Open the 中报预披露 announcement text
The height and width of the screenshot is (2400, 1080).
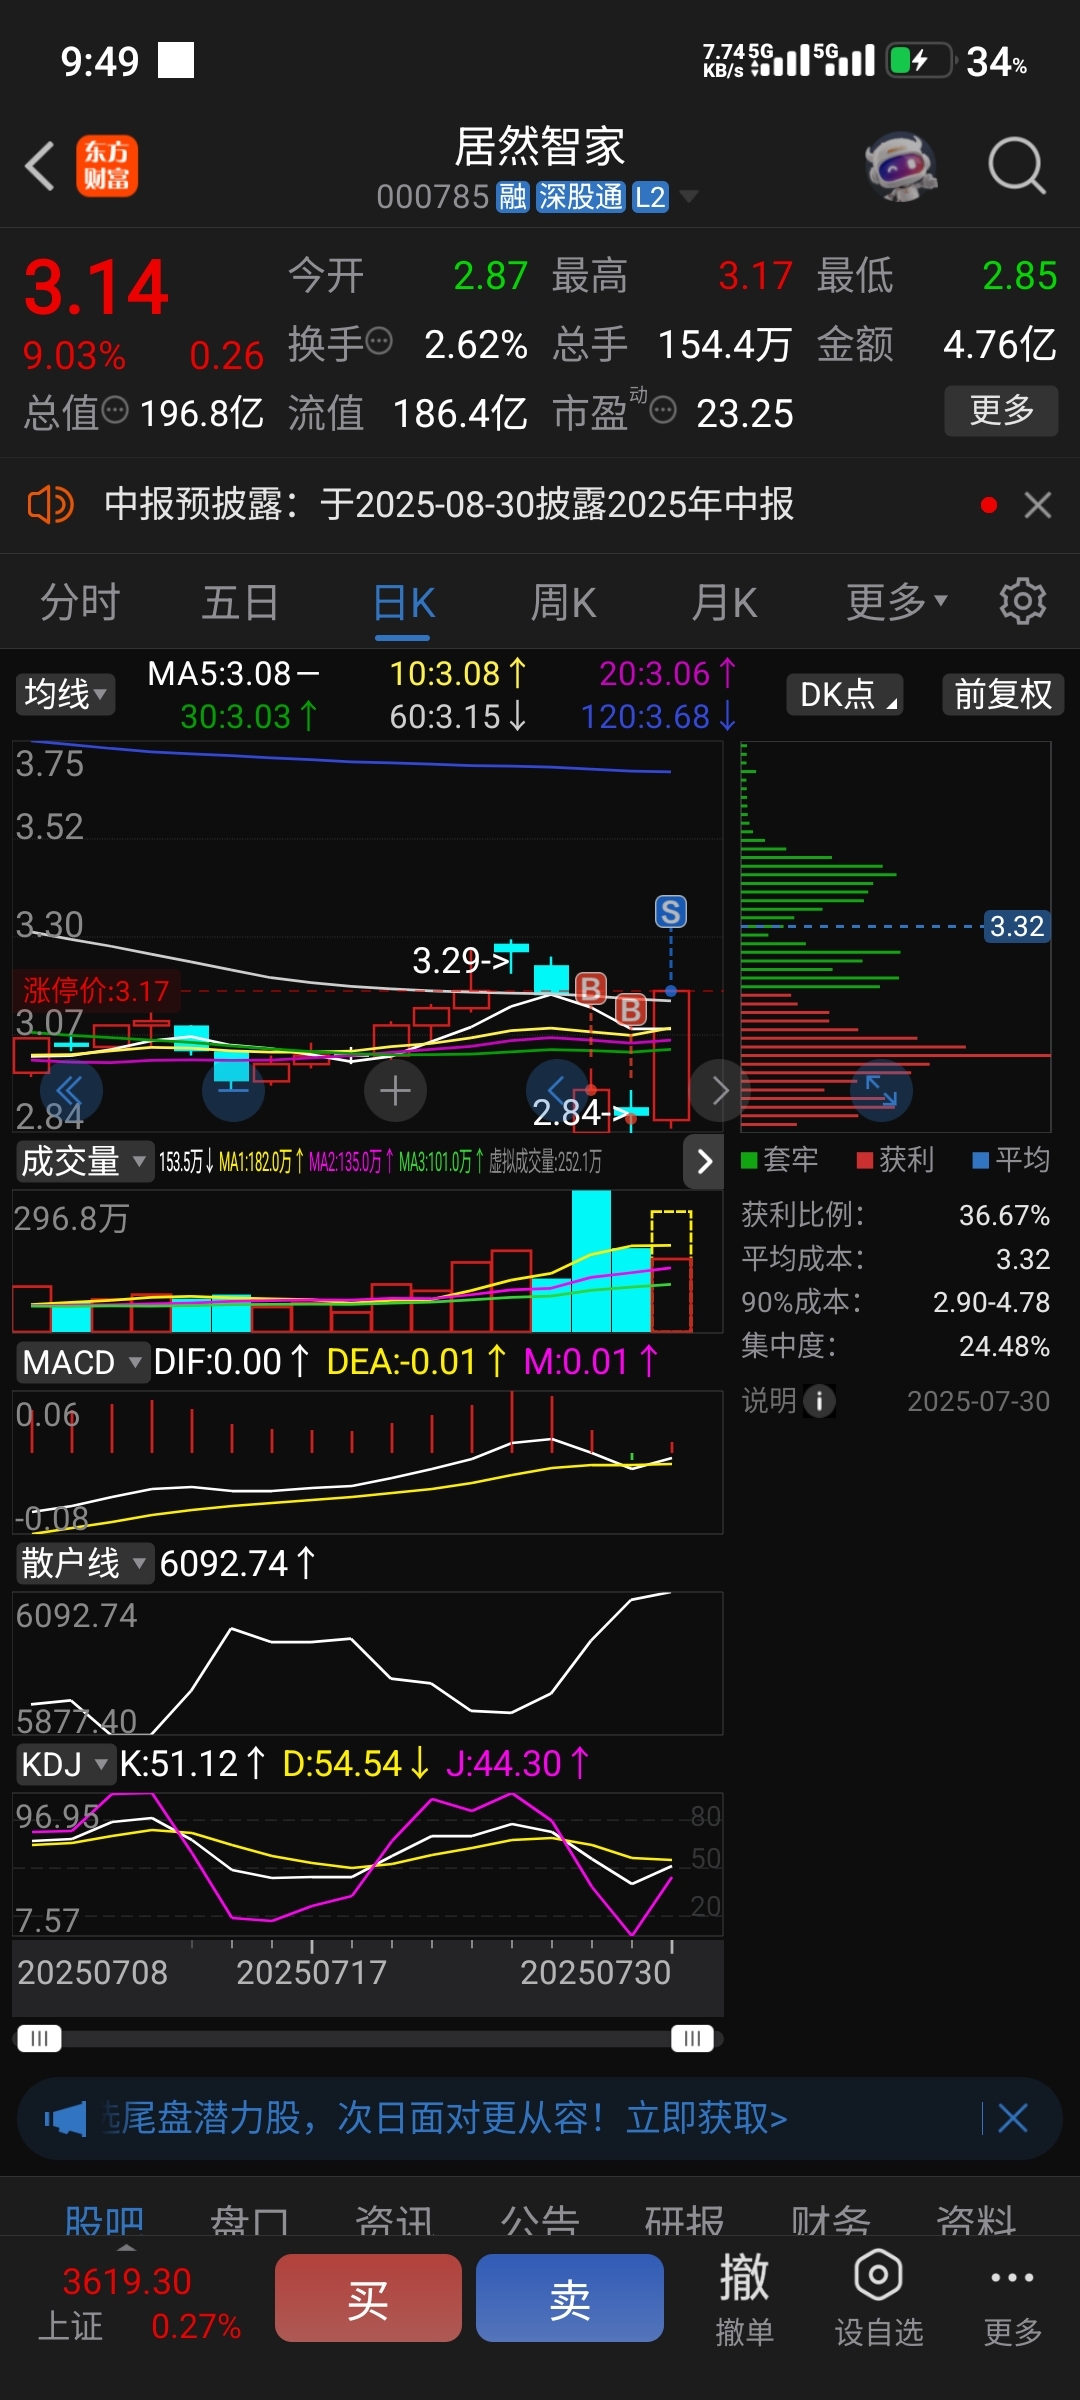point(449,504)
